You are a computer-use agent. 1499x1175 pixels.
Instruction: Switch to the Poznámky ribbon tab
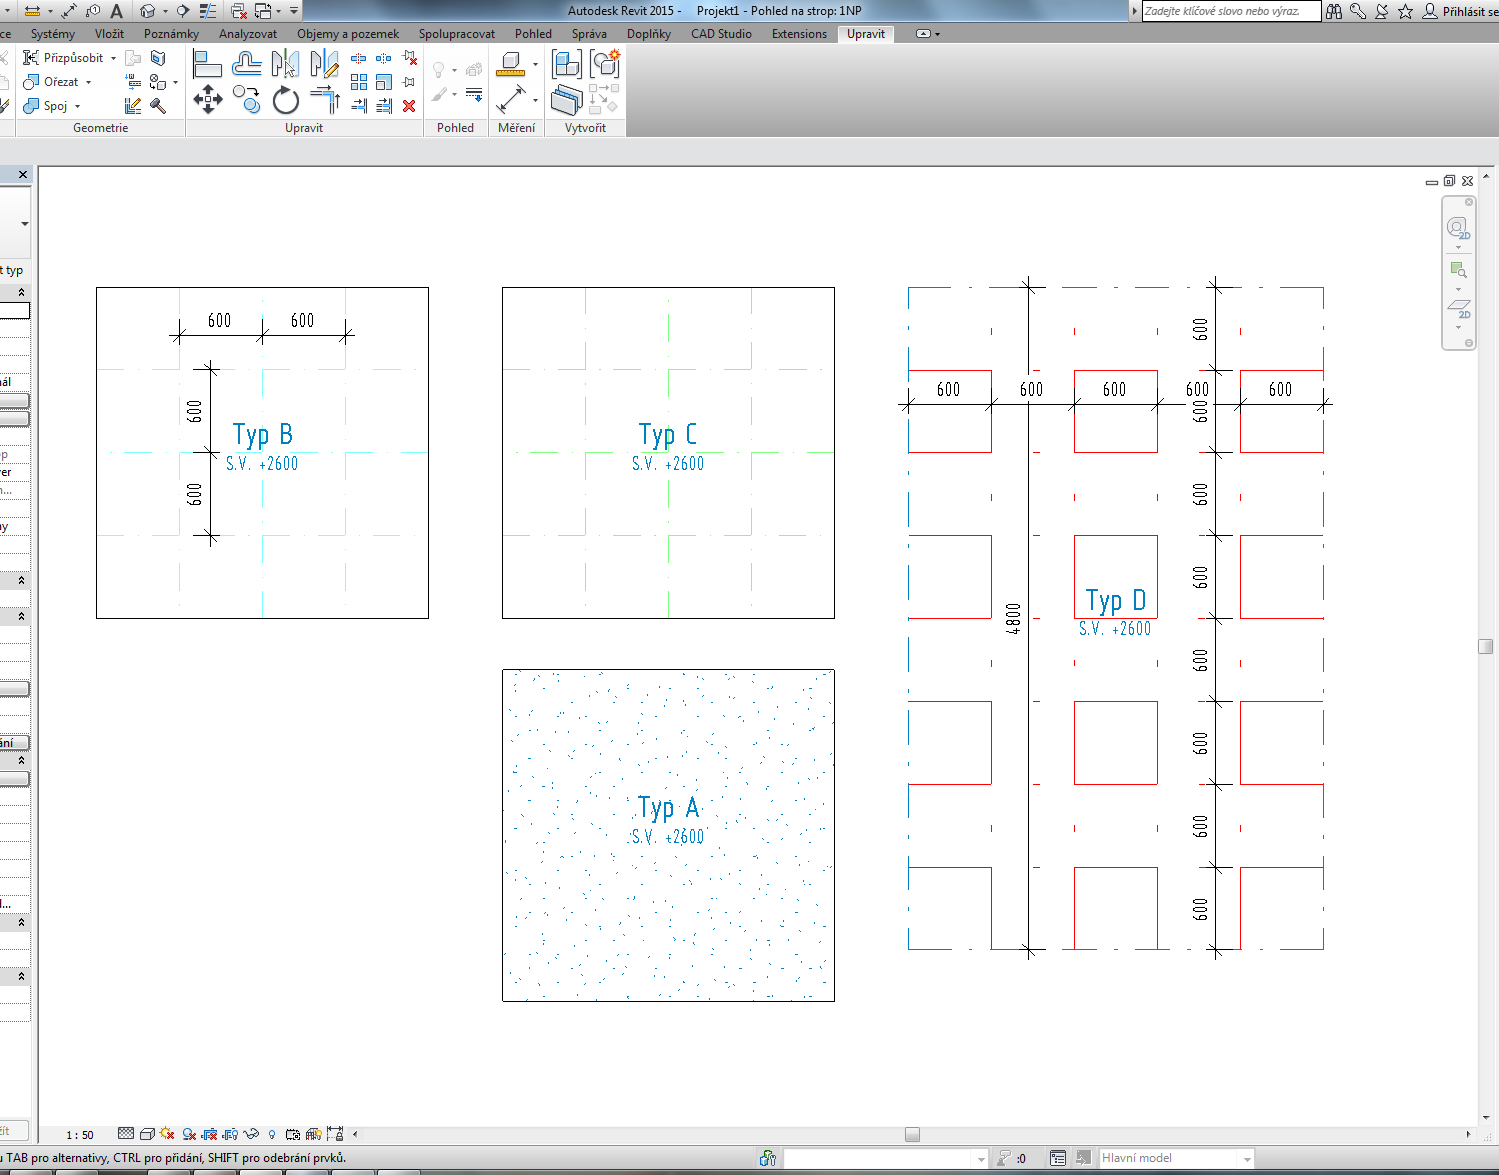(171, 34)
